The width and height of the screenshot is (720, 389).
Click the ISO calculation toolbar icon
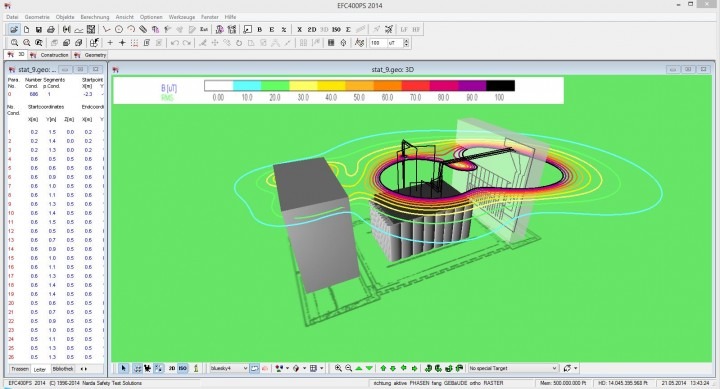click(336, 29)
